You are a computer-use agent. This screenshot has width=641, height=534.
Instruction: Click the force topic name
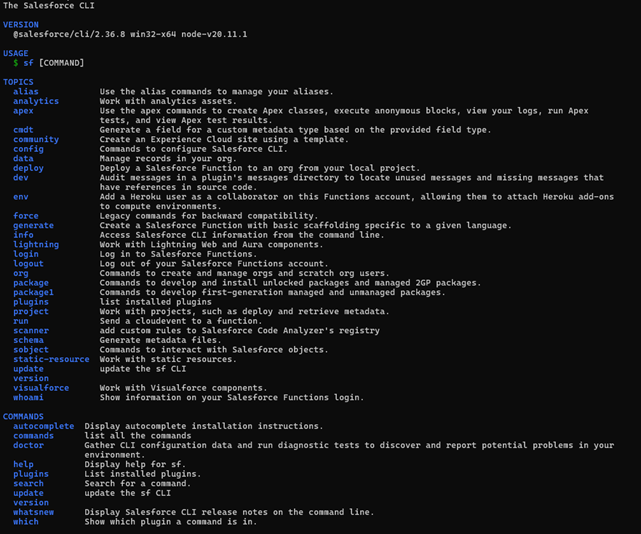pos(26,216)
